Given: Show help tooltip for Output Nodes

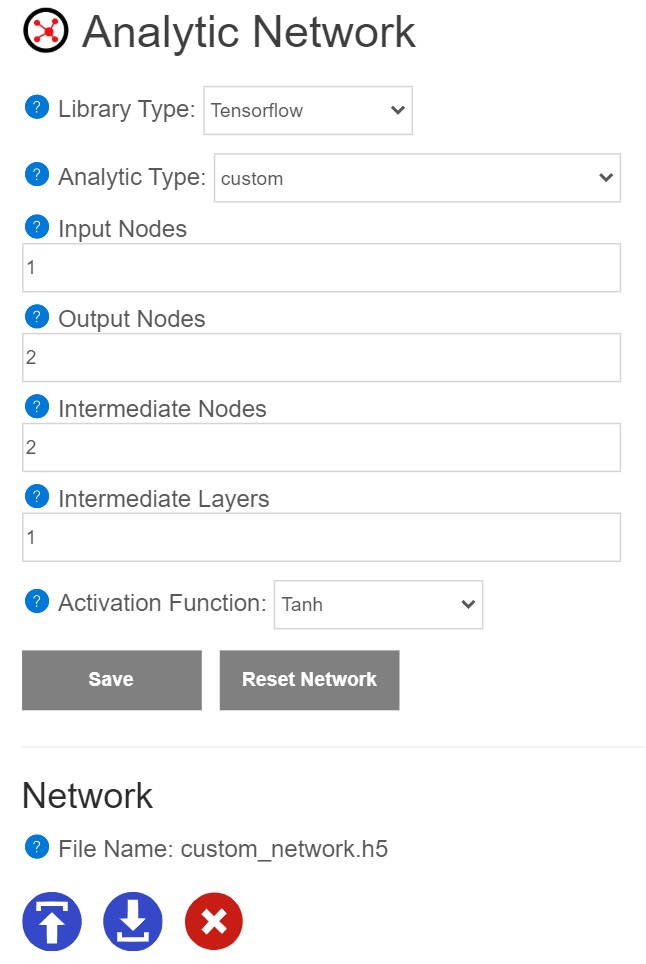Looking at the screenshot, I should tap(37, 317).
